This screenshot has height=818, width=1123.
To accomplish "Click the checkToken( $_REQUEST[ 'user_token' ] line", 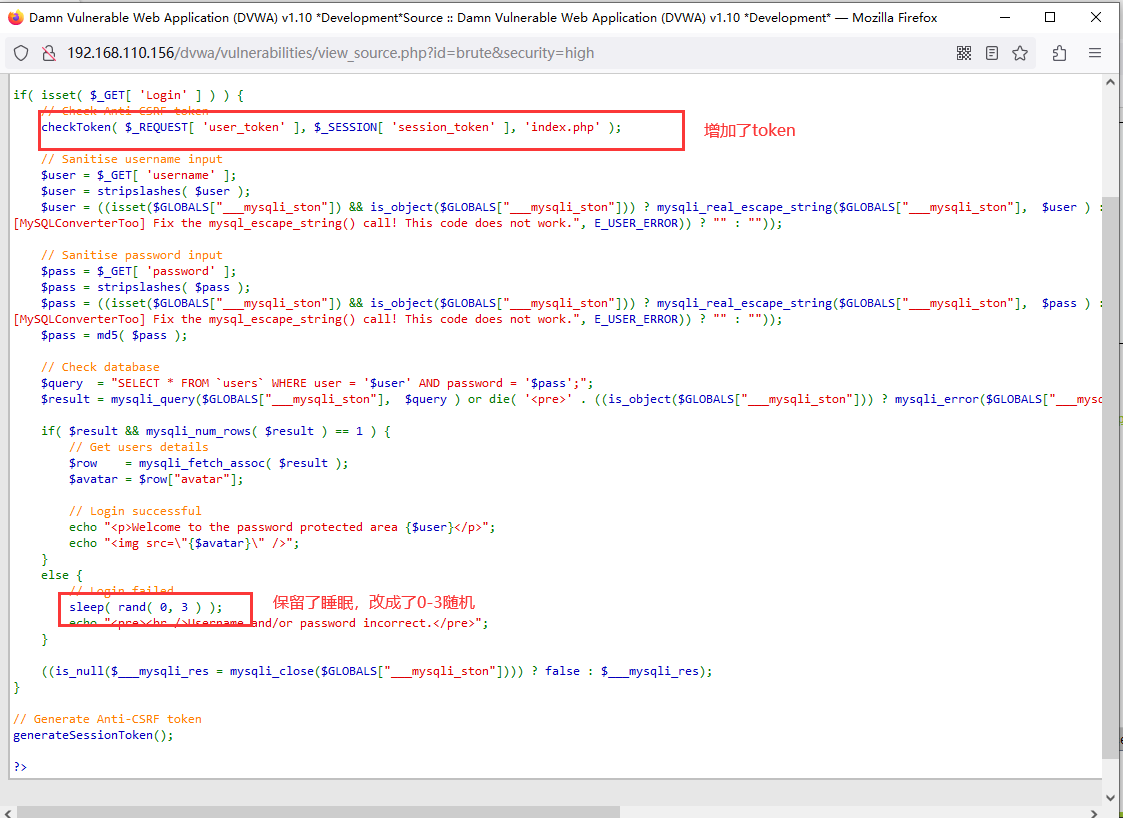I will (331, 127).
